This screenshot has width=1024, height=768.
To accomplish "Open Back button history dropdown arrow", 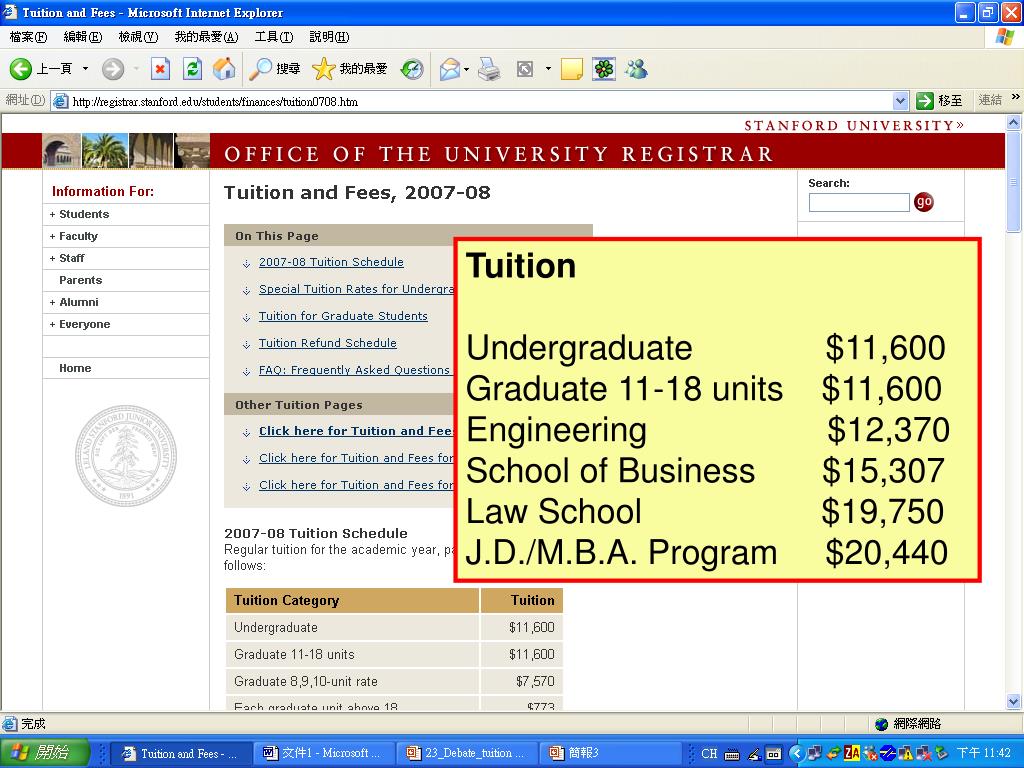I will point(85,69).
